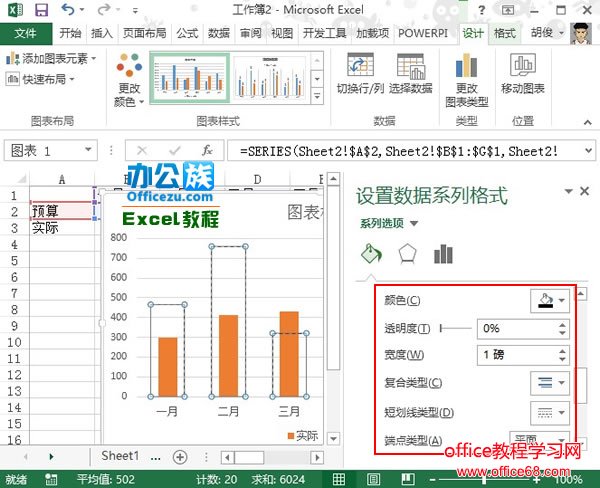Switch to Normal view in status bar
The height and width of the screenshot is (488, 600).
339,479
